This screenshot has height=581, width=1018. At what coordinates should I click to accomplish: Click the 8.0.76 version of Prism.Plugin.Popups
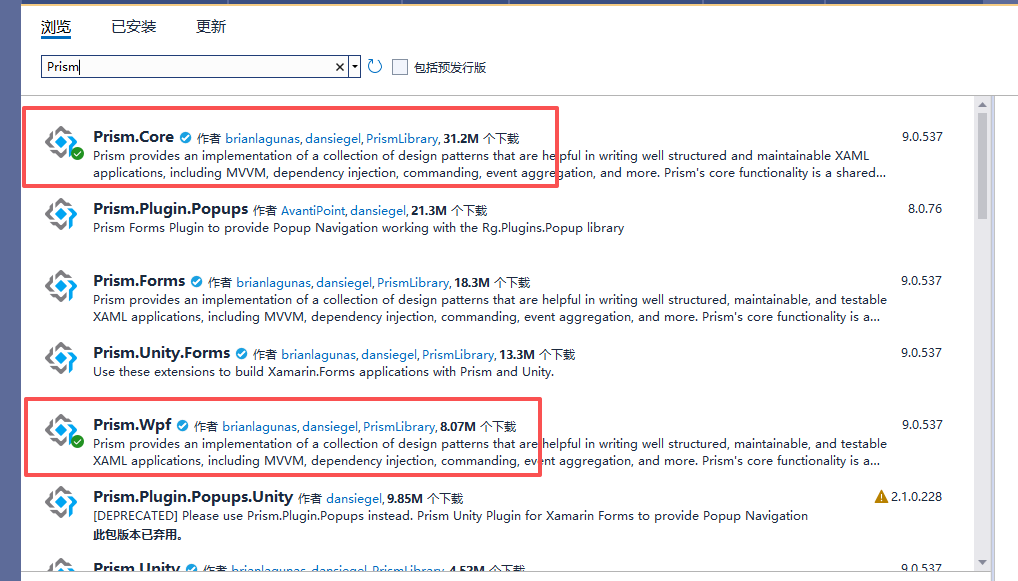coord(925,209)
